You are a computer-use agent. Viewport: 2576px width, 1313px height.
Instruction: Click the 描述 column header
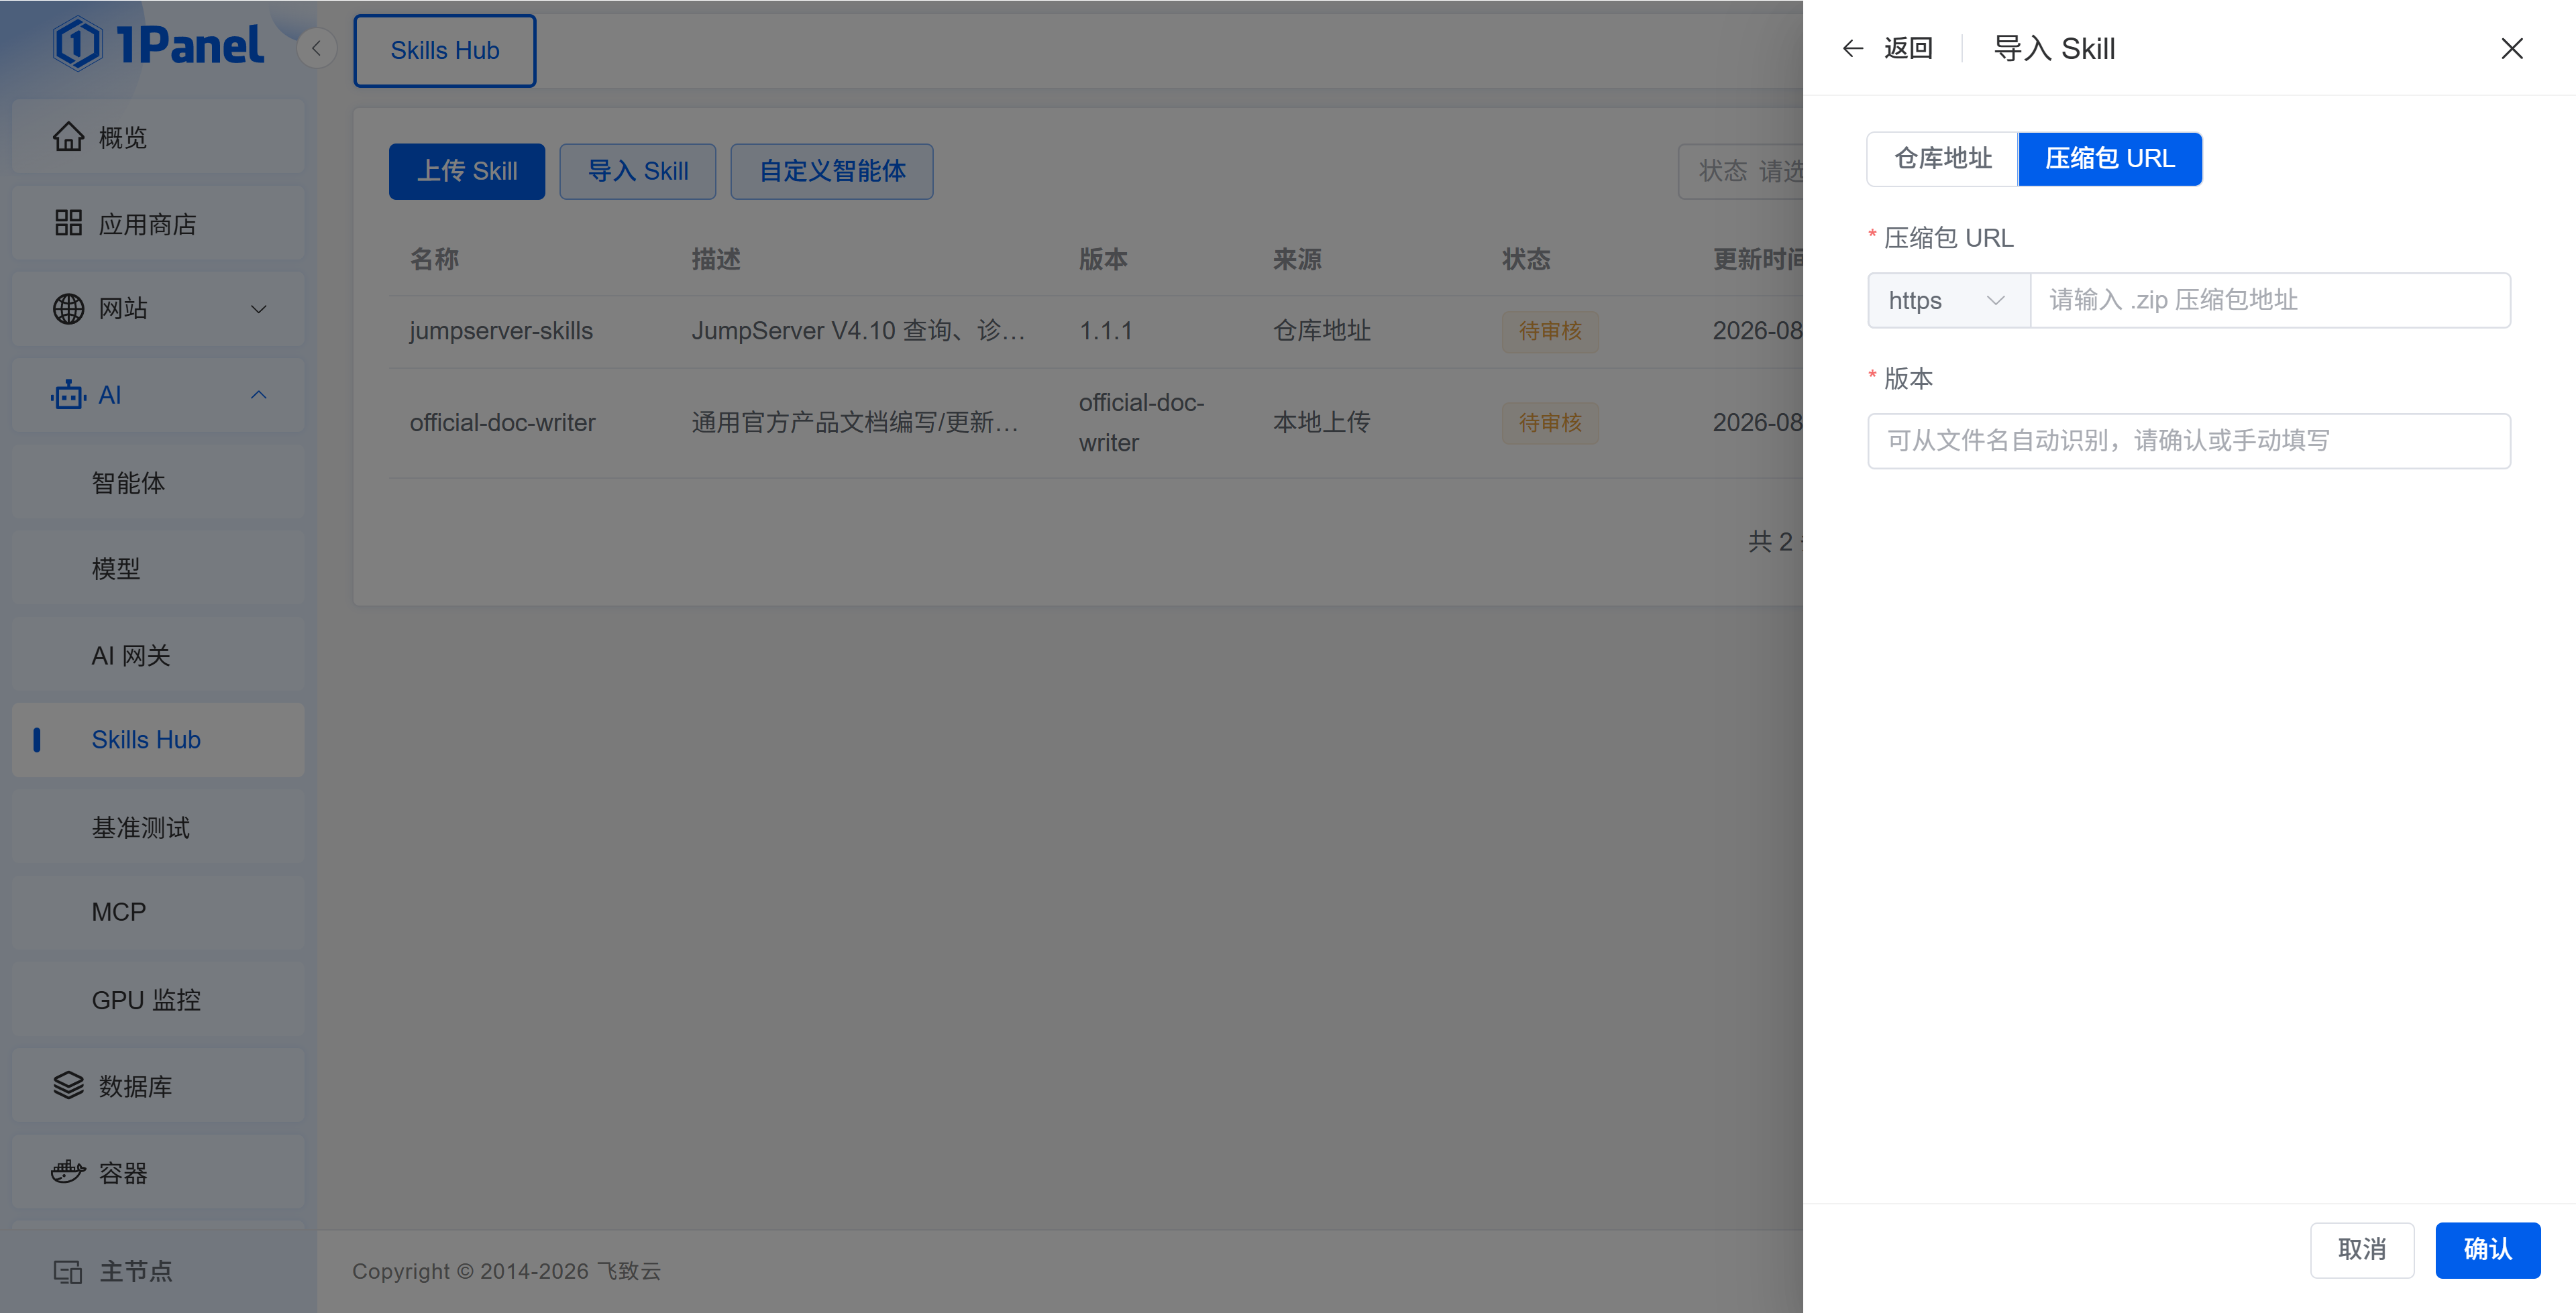tap(716, 260)
